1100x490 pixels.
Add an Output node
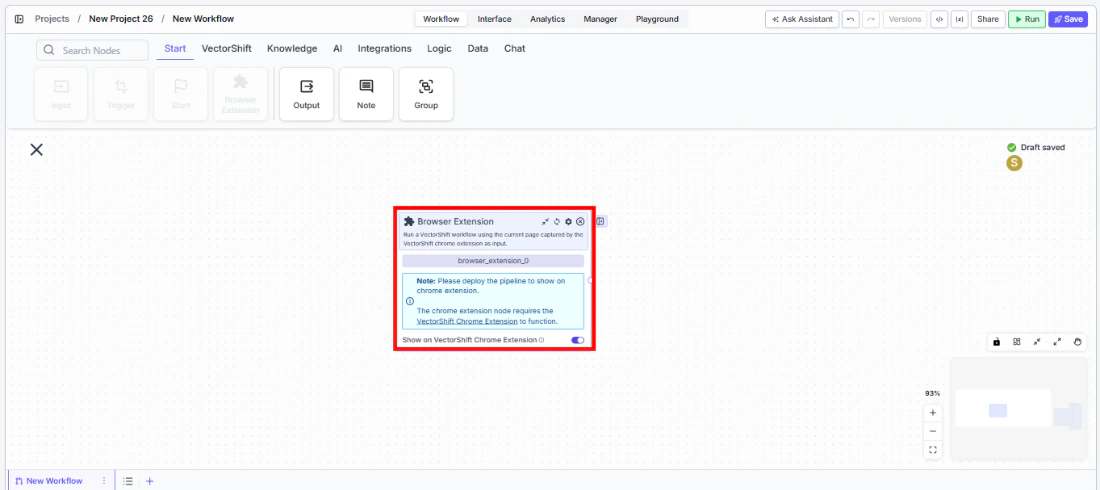[307, 94]
